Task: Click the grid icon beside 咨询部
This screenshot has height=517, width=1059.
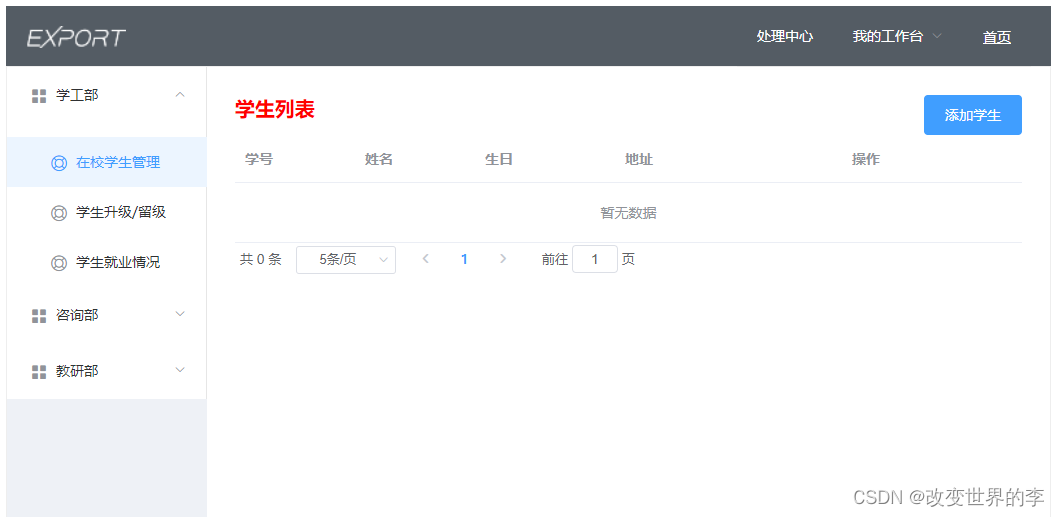Action: (x=39, y=316)
